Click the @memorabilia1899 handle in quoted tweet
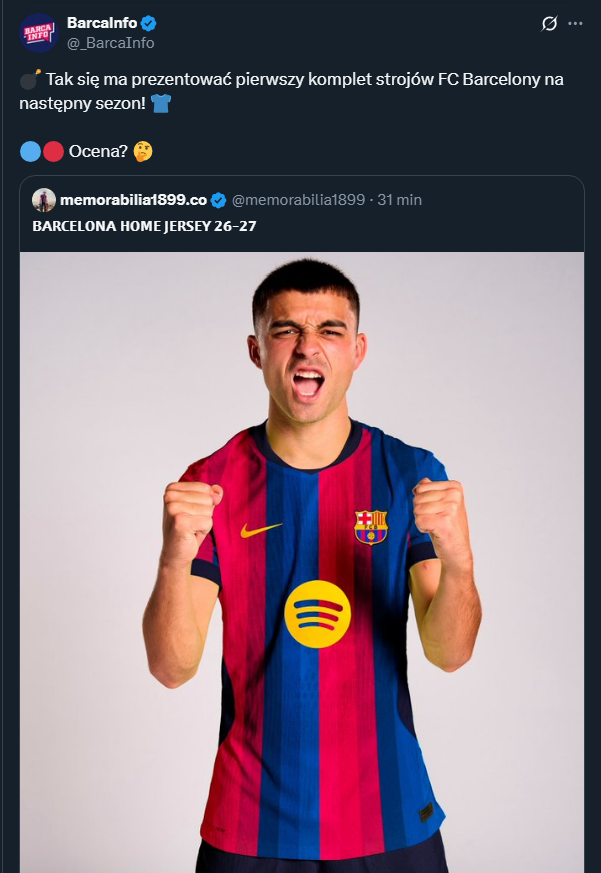Image resolution: width=601 pixels, height=873 pixels. click(x=298, y=200)
